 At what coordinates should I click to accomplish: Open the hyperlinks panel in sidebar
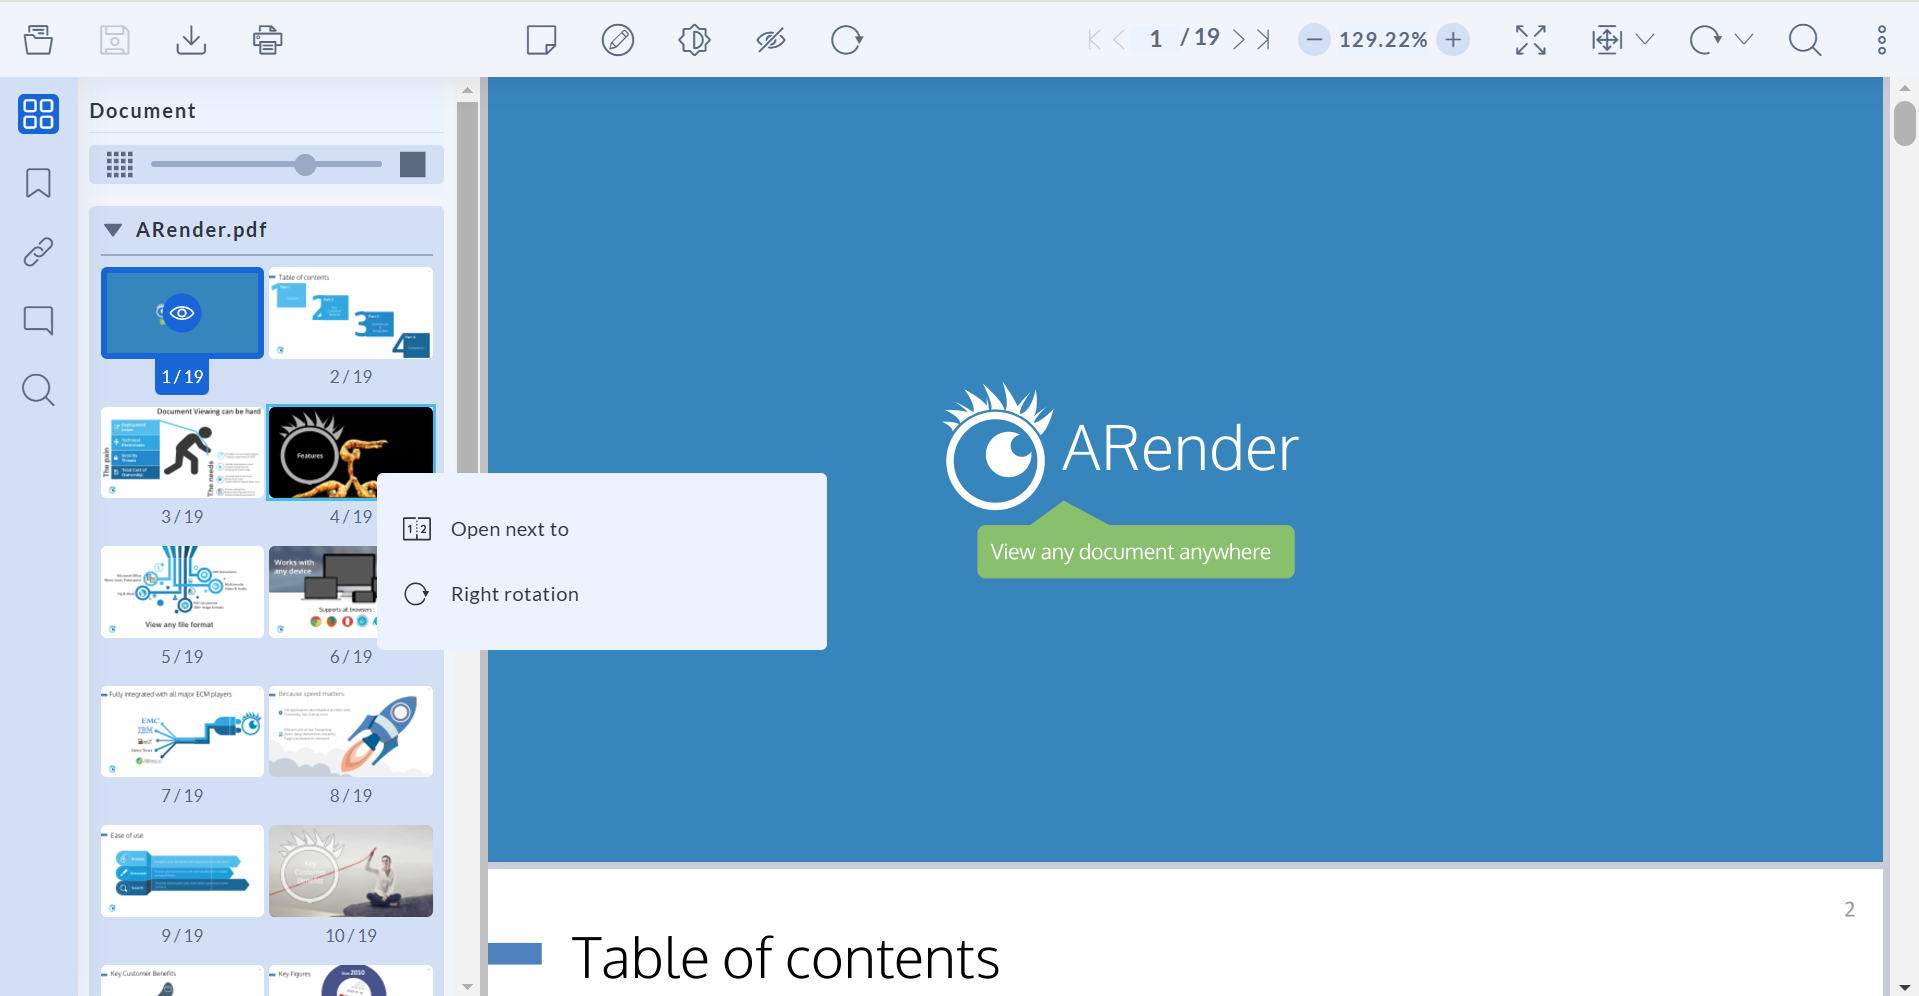coord(38,252)
